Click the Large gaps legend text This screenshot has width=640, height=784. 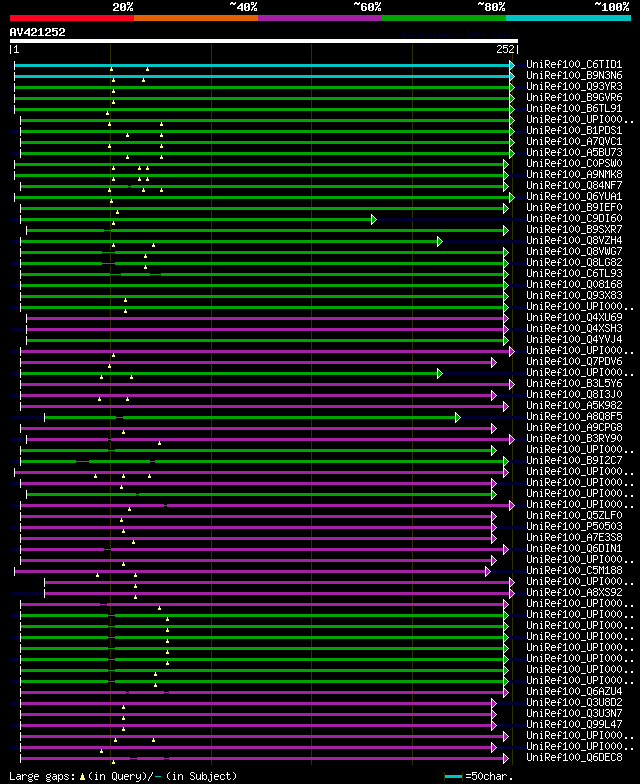tap(123, 776)
